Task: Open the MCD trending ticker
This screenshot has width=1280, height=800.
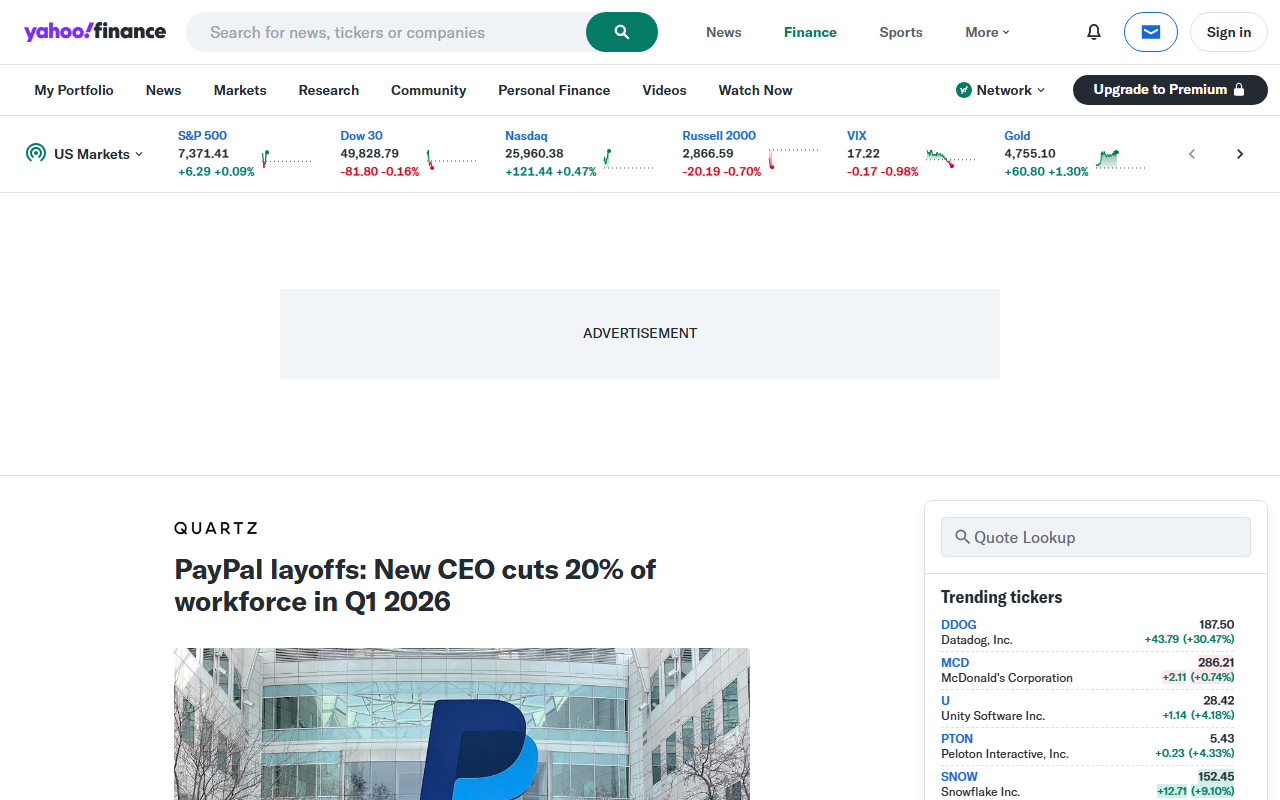Action: tap(955, 662)
